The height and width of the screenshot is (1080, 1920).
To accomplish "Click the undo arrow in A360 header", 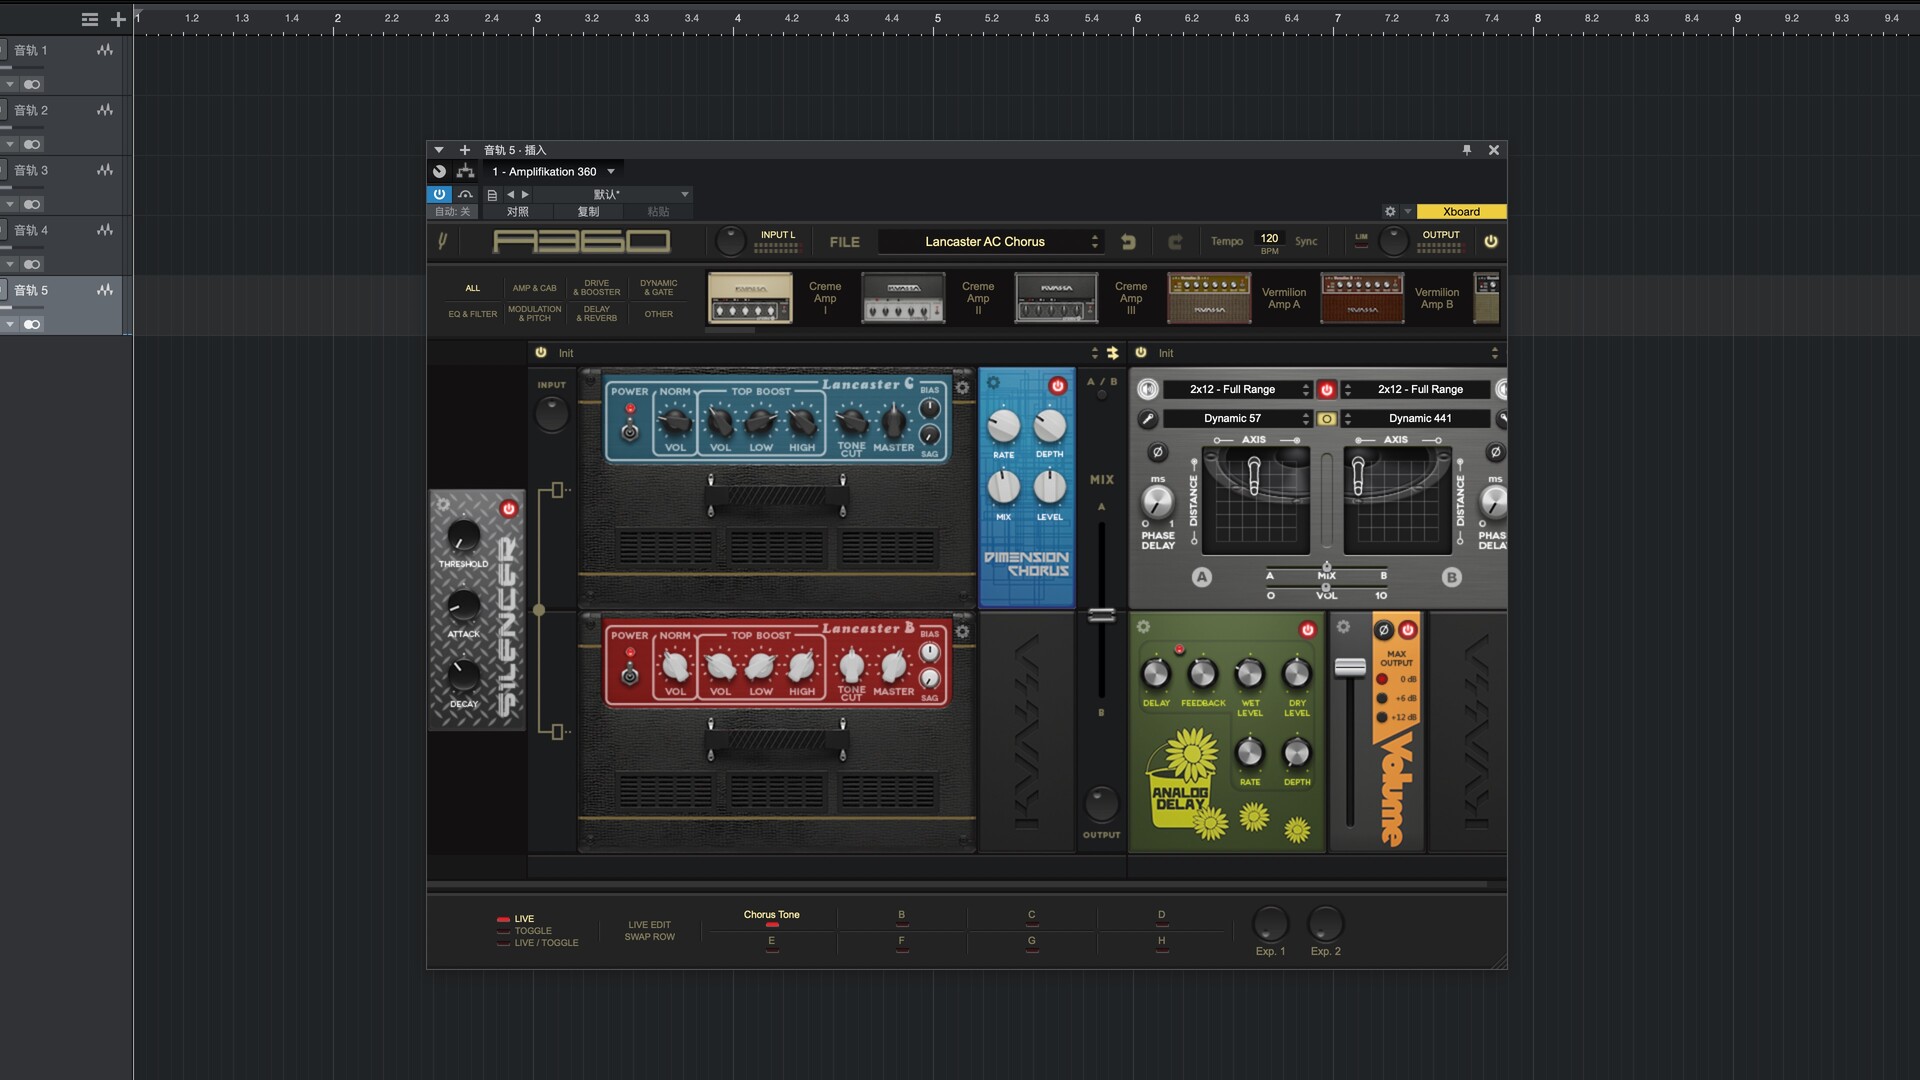I will (1128, 241).
